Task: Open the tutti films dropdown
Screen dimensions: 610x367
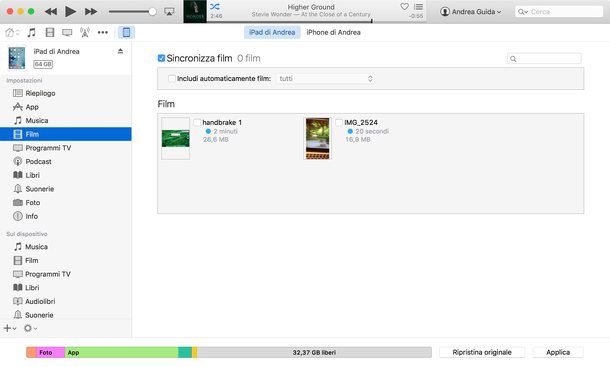Action: coord(325,79)
